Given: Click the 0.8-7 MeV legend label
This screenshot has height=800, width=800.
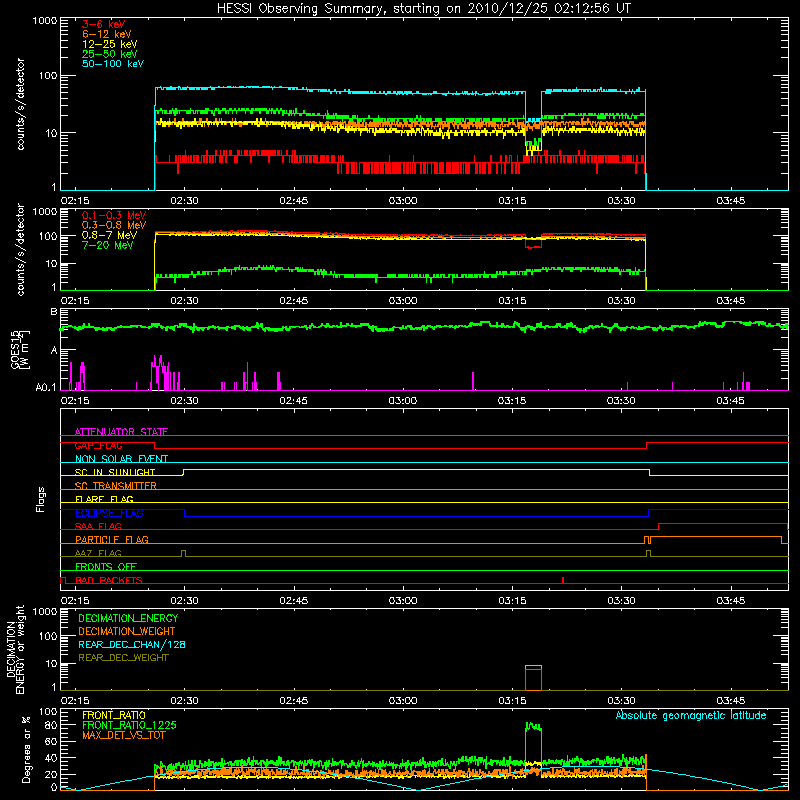Looking at the screenshot, I should click(x=109, y=235).
